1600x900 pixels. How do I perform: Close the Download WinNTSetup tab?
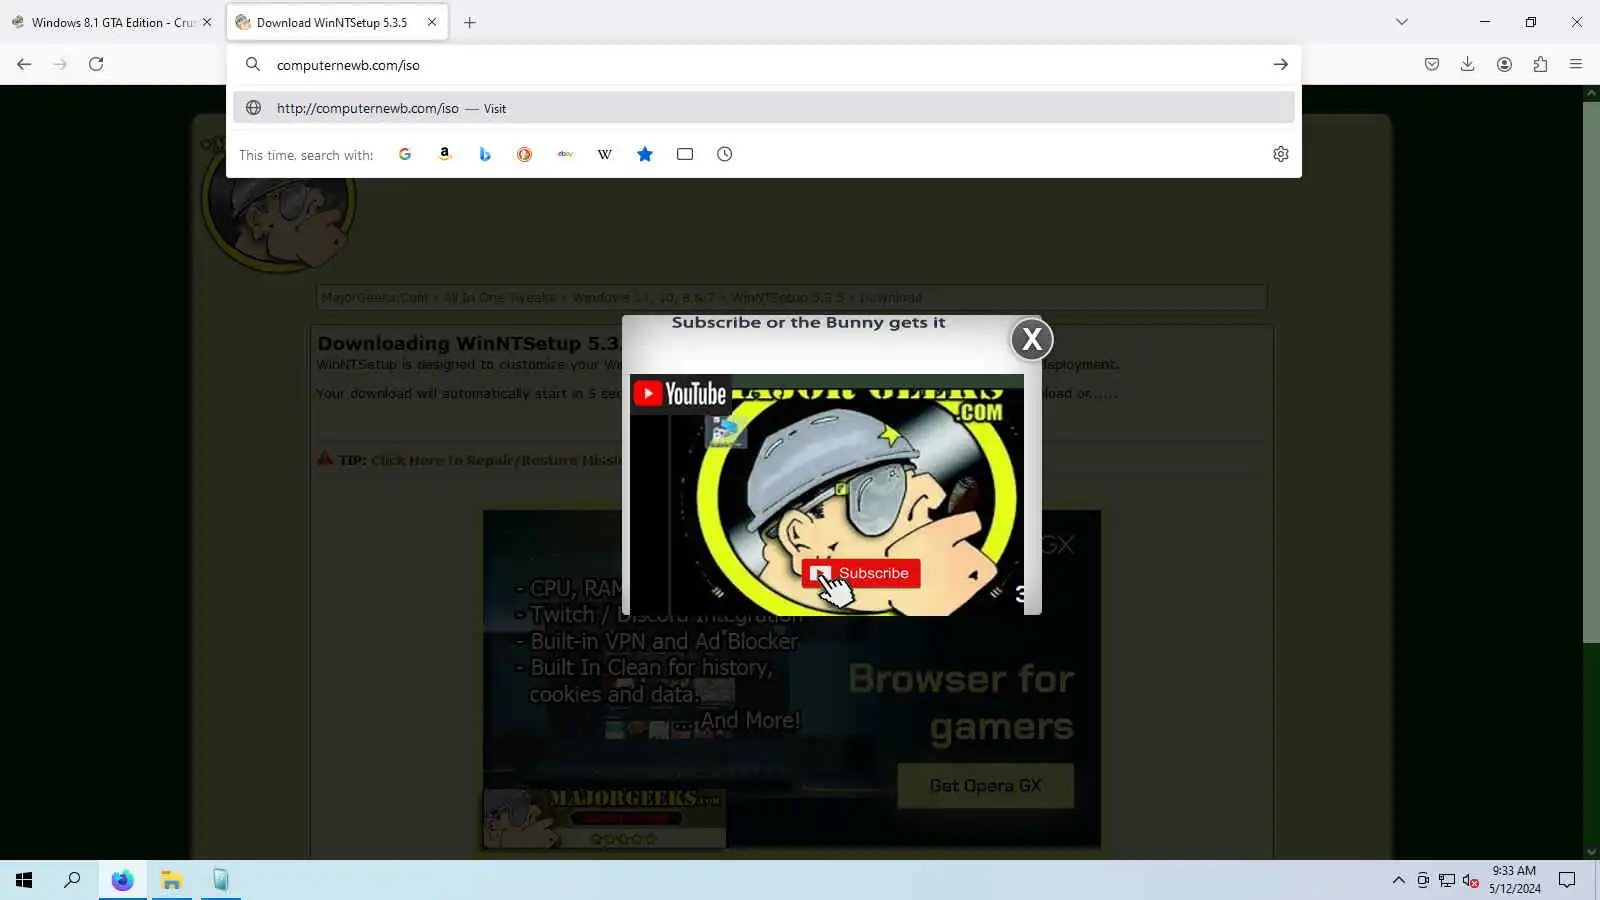tap(432, 22)
